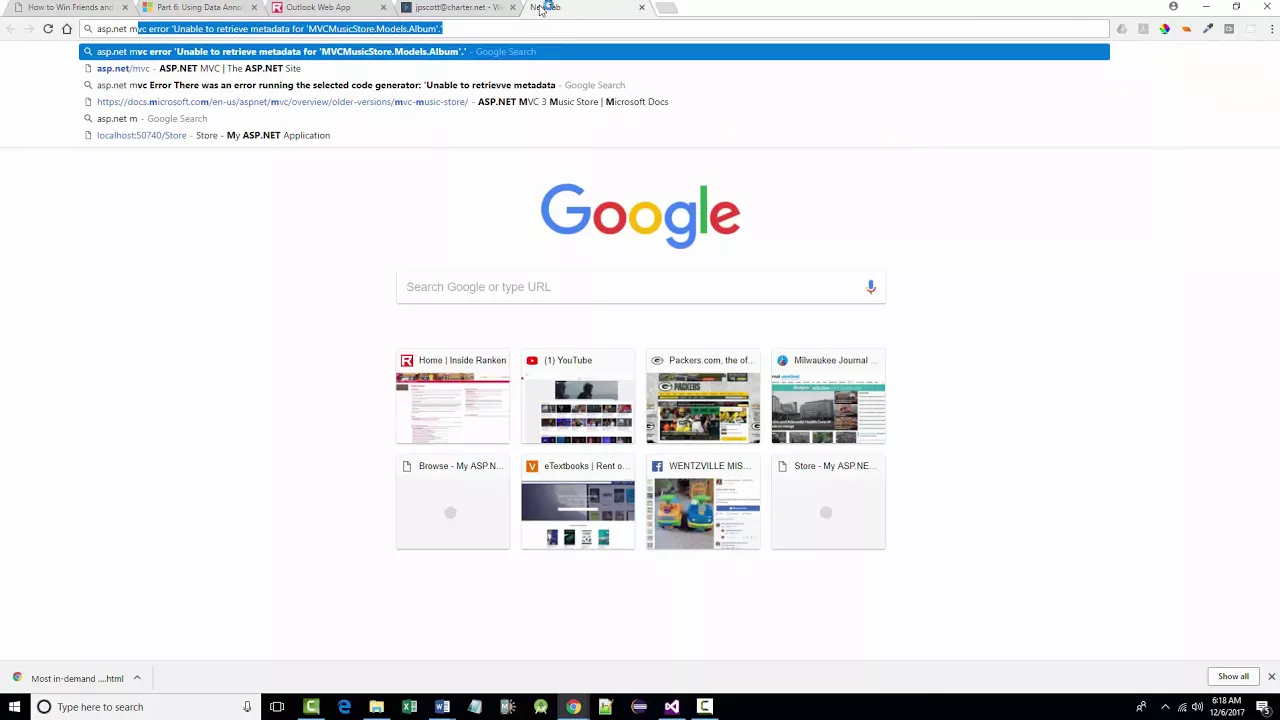
Task: Pick the 'error running the selected code generator' suggestion
Action: tap(594, 85)
